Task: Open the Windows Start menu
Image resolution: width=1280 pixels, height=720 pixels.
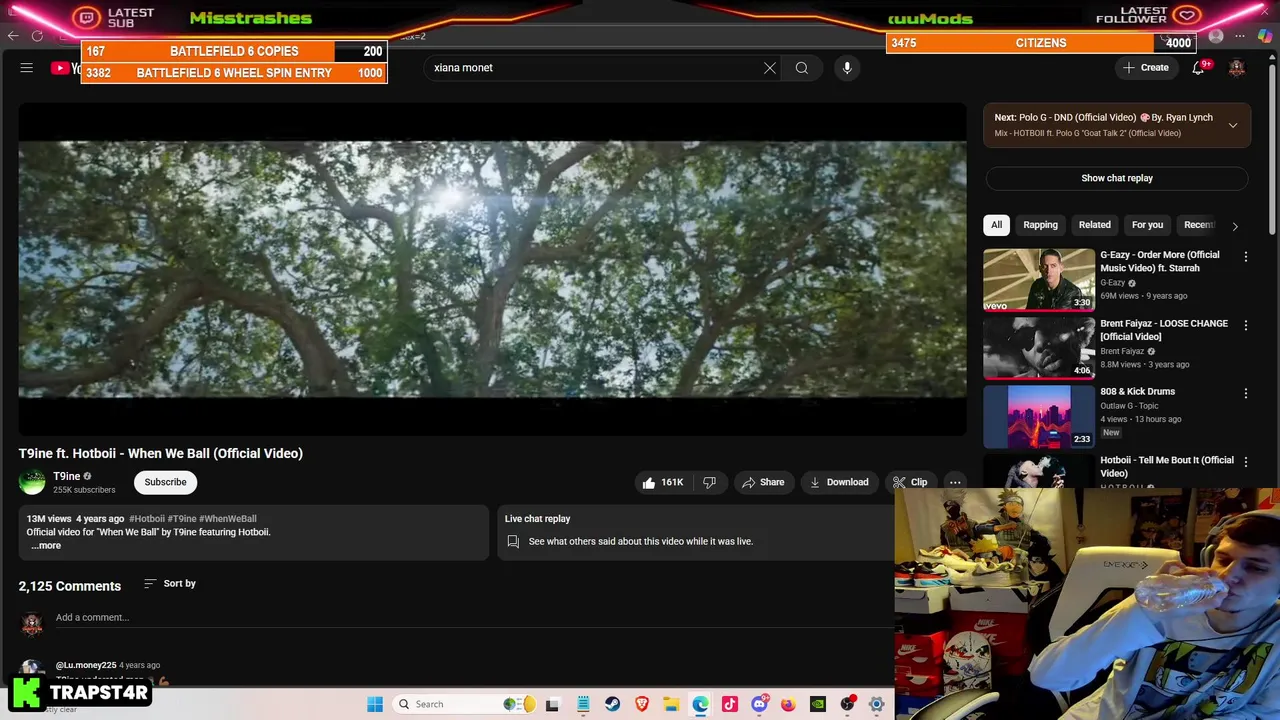Action: [x=375, y=704]
